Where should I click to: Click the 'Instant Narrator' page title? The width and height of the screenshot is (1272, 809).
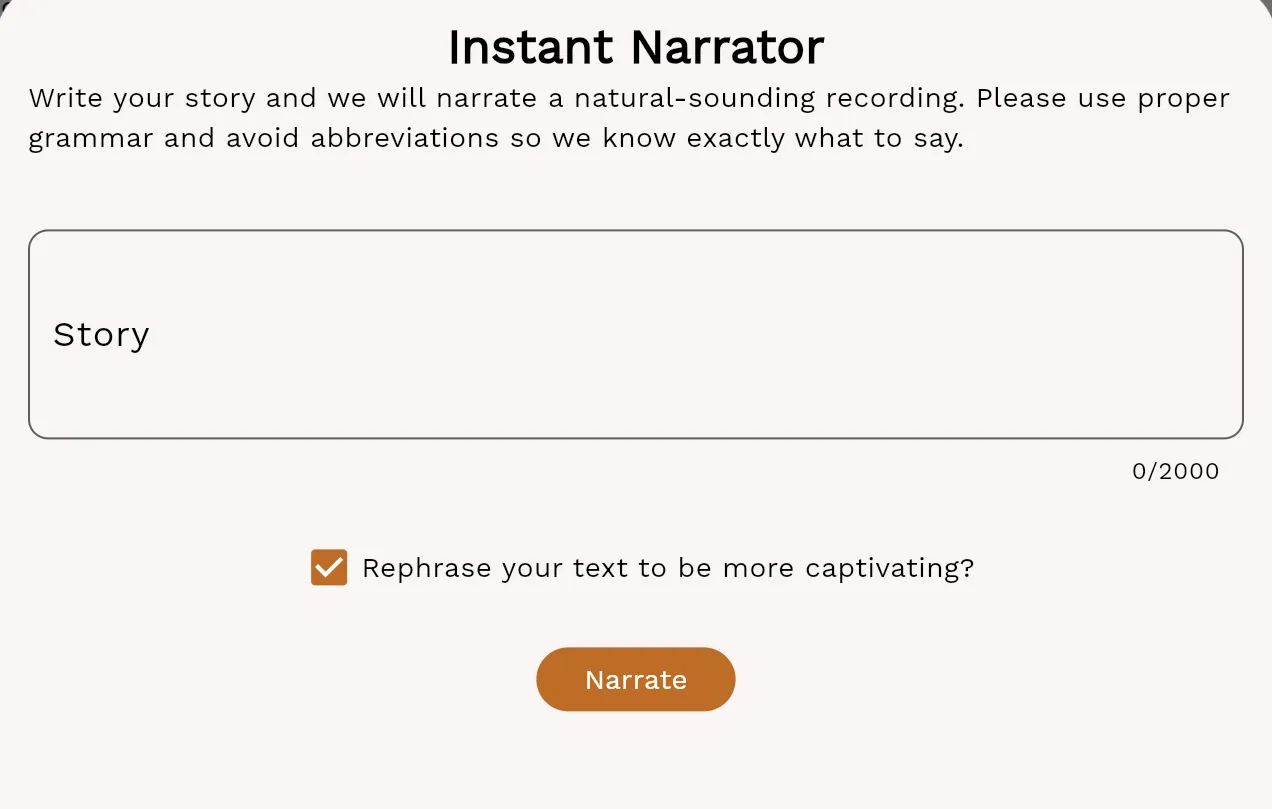(636, 46)
